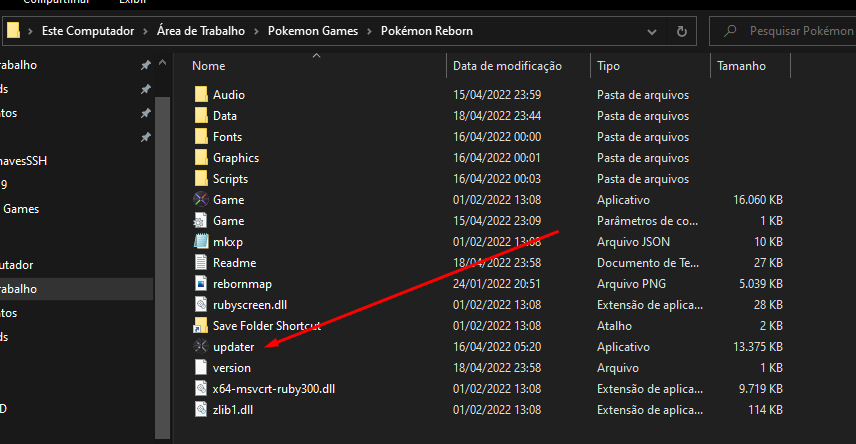Screen dimensions: 856x444
Task: Select the x64-msvcrt-ruby300.dll file icon
Action: pyautogui.click(x=201, y=388)
